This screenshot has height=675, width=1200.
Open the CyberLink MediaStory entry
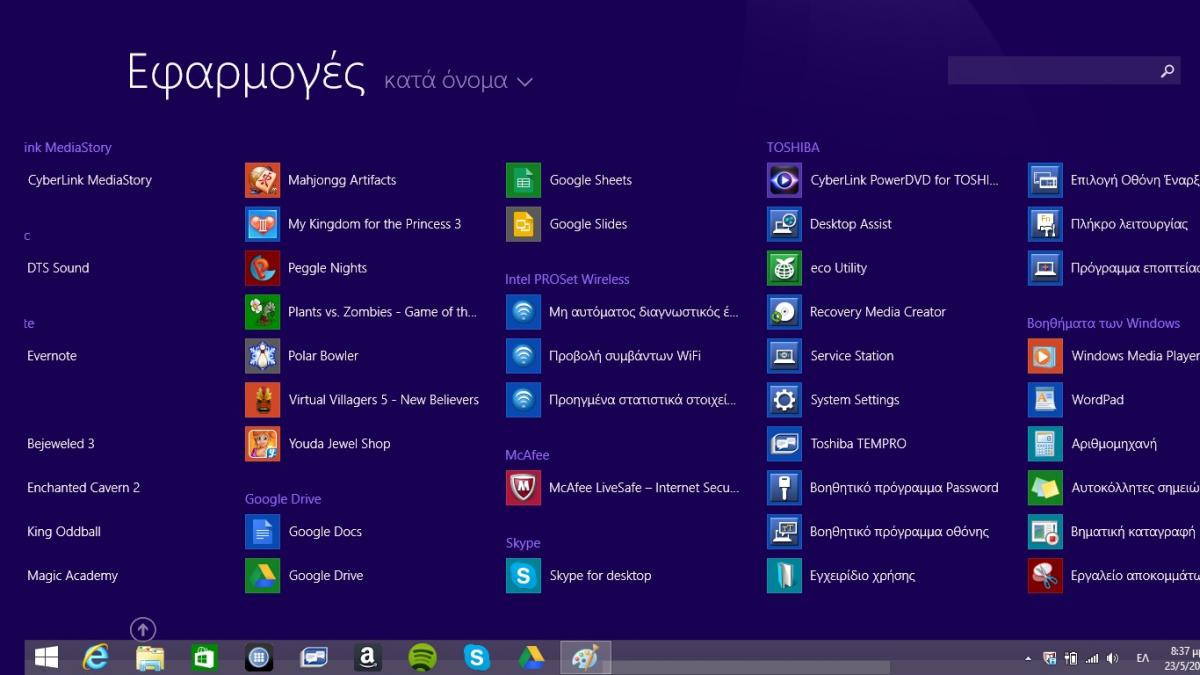tap(90, 180)
